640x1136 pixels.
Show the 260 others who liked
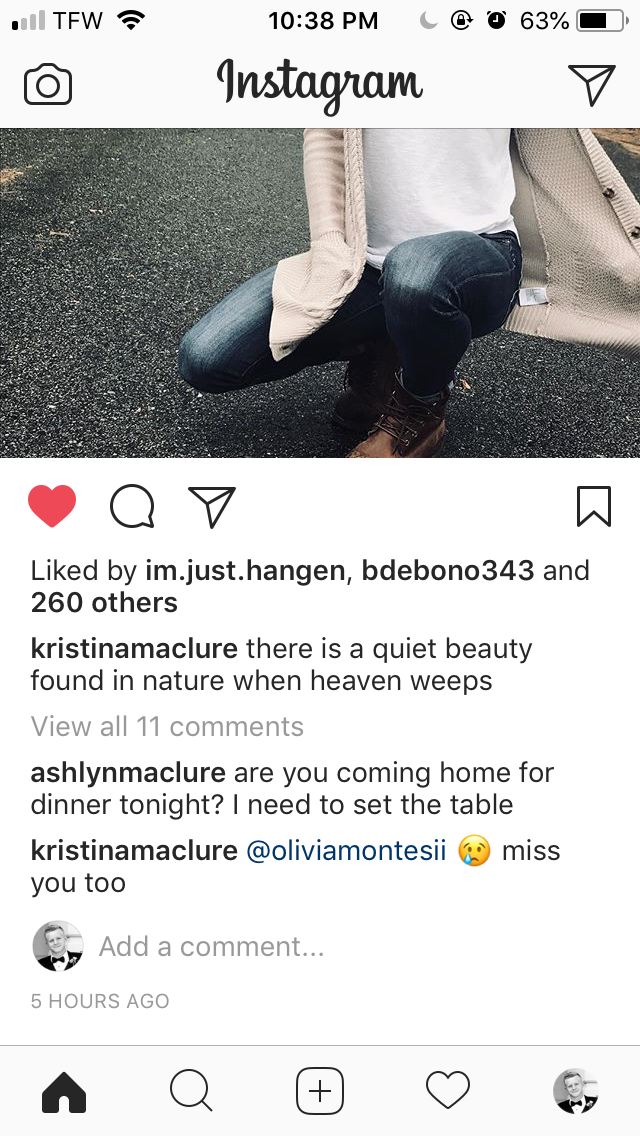tap(104, 603)
